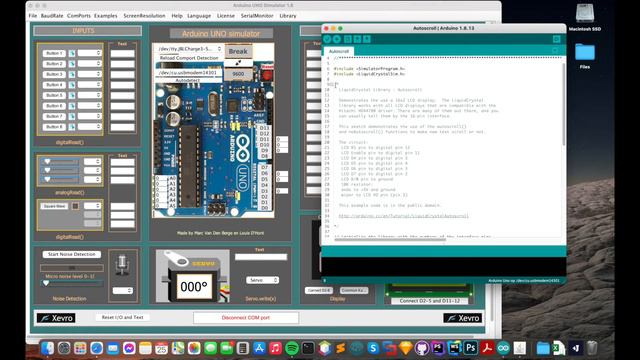Click the Connect D2-5 and D11-12 button
This screenshot has width=640, height=360.
[x=429, y=301]
